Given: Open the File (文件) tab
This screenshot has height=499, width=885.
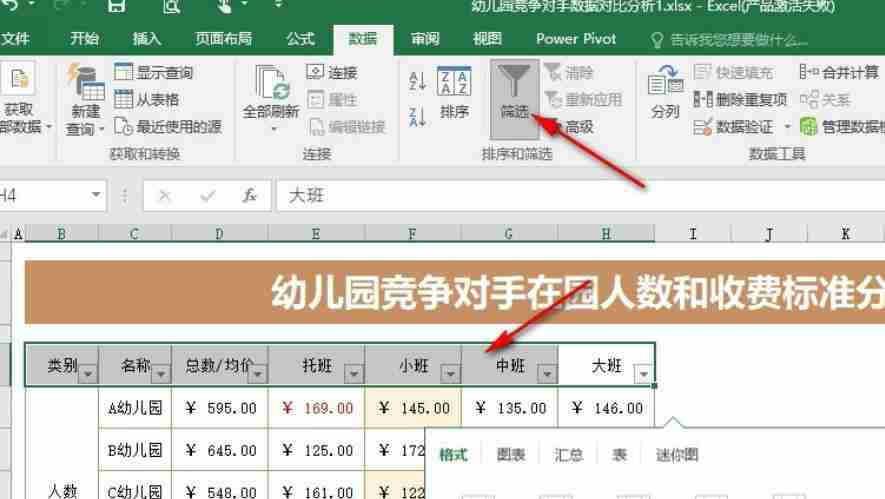Looking at the screenshot, I should (x=16, y=39).
